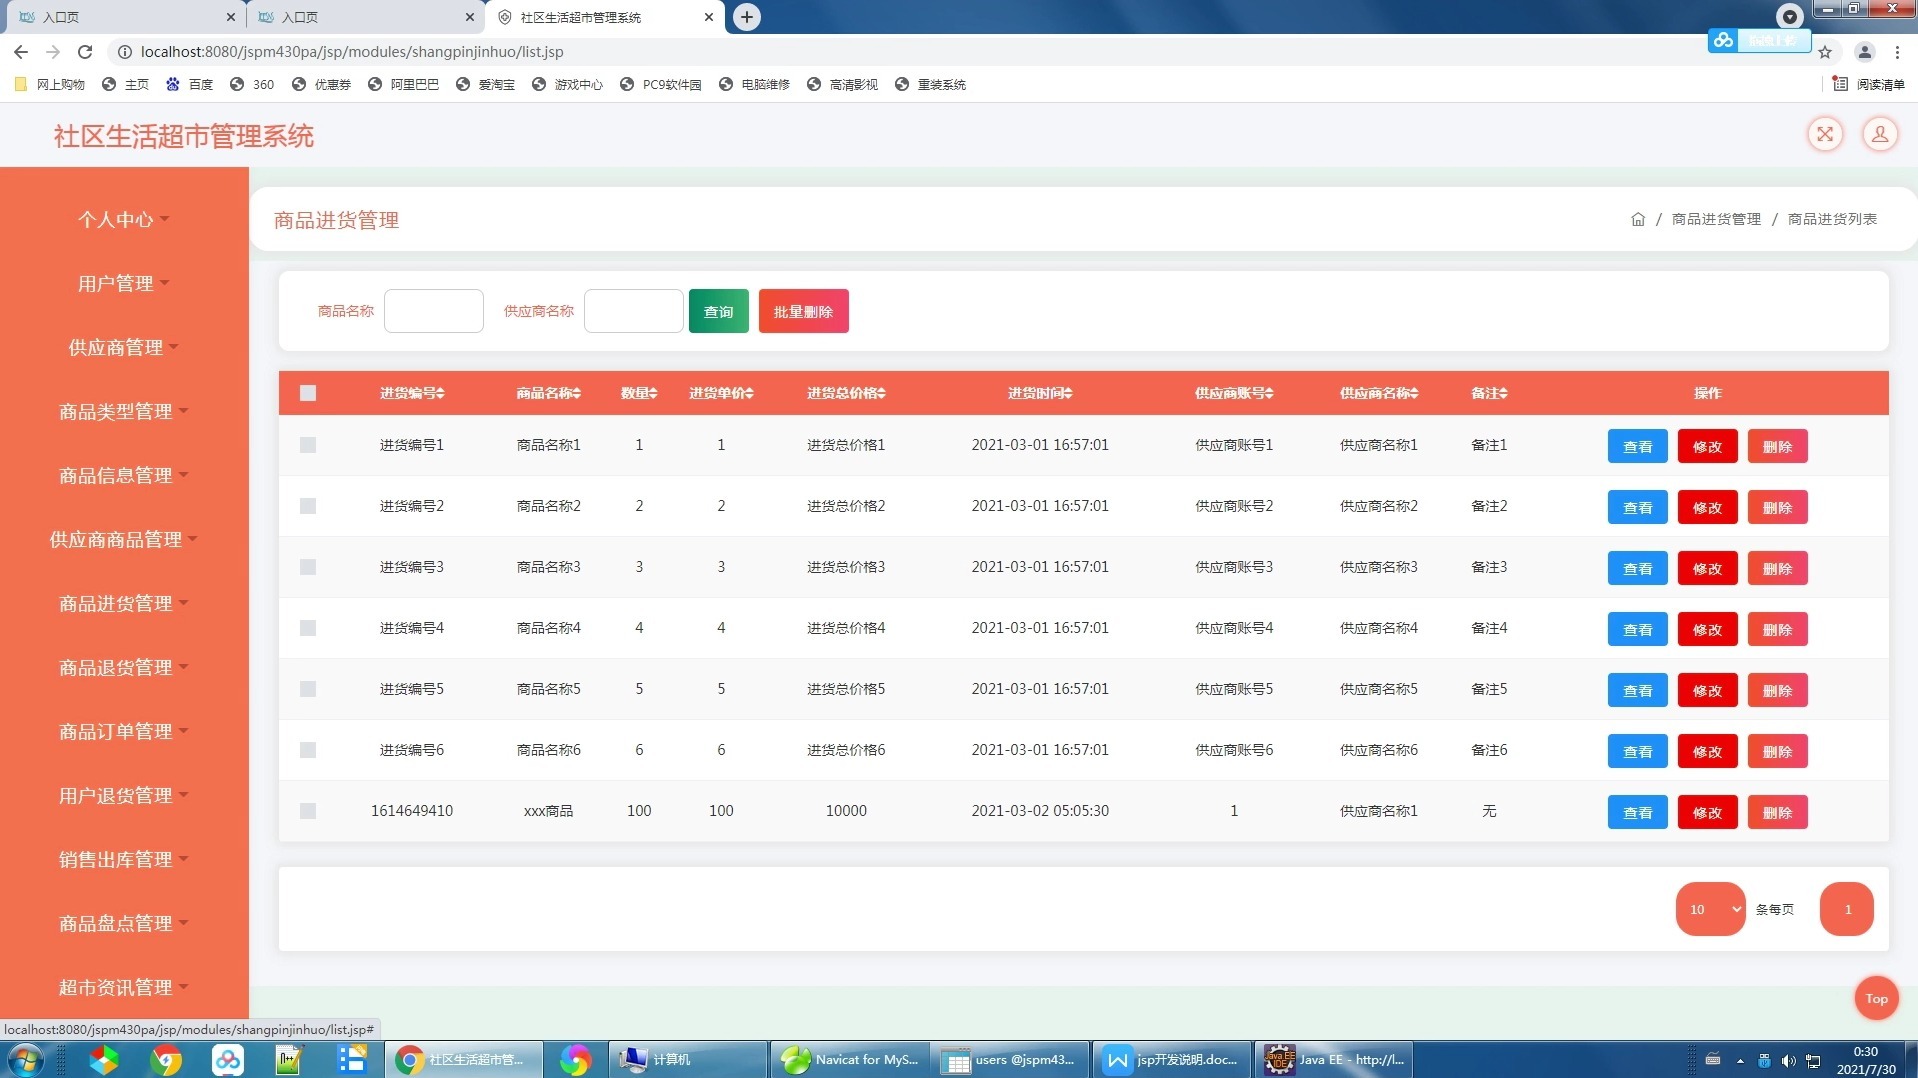
Task: Open Windows Start button
Action: click(24, 1059)
